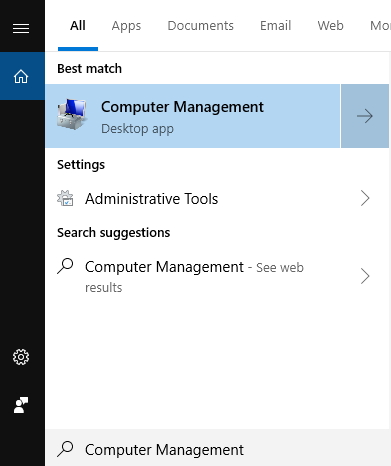Expand the web results suggestion chevron
The height and width of the screenshot is (466, 391).
point(365,276)
